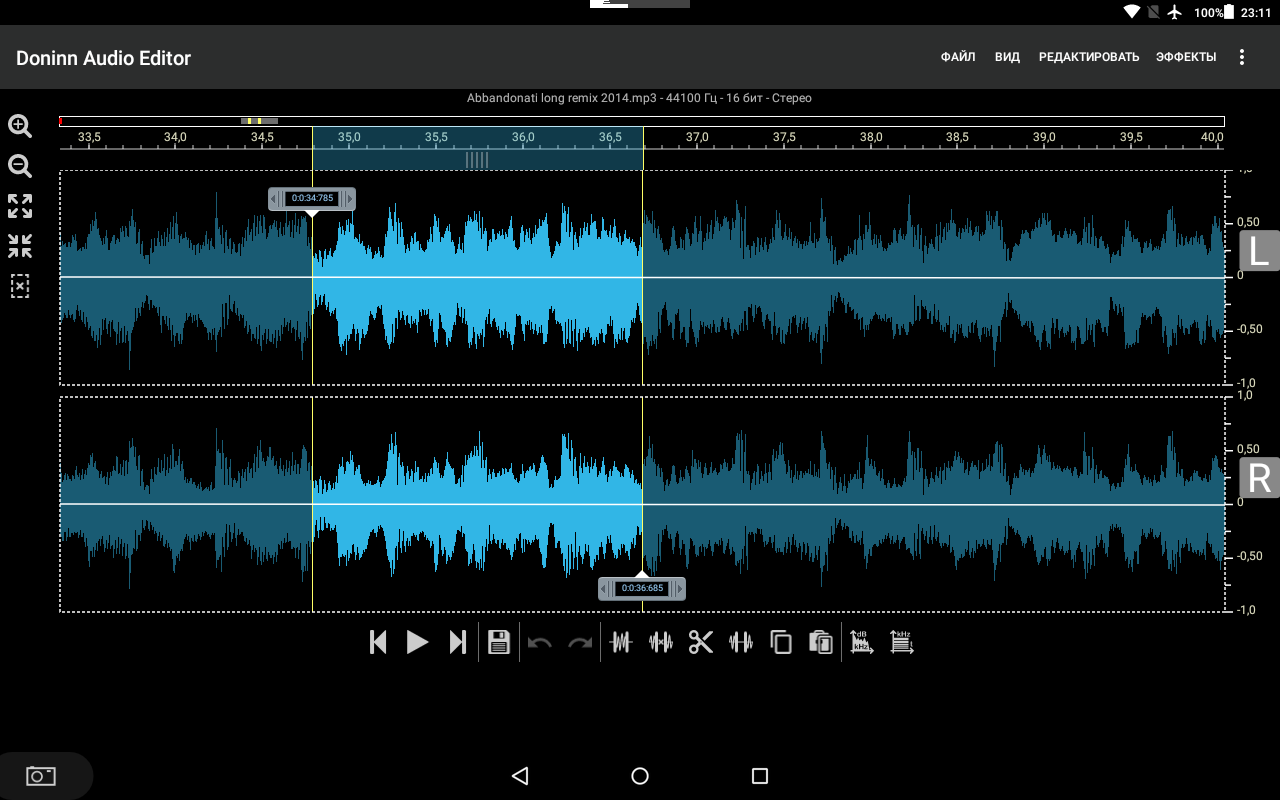This screenshot has width=1280, height=800.
Task: Click the waveform icon with X (delete selection)
Action: click(661, 642)
